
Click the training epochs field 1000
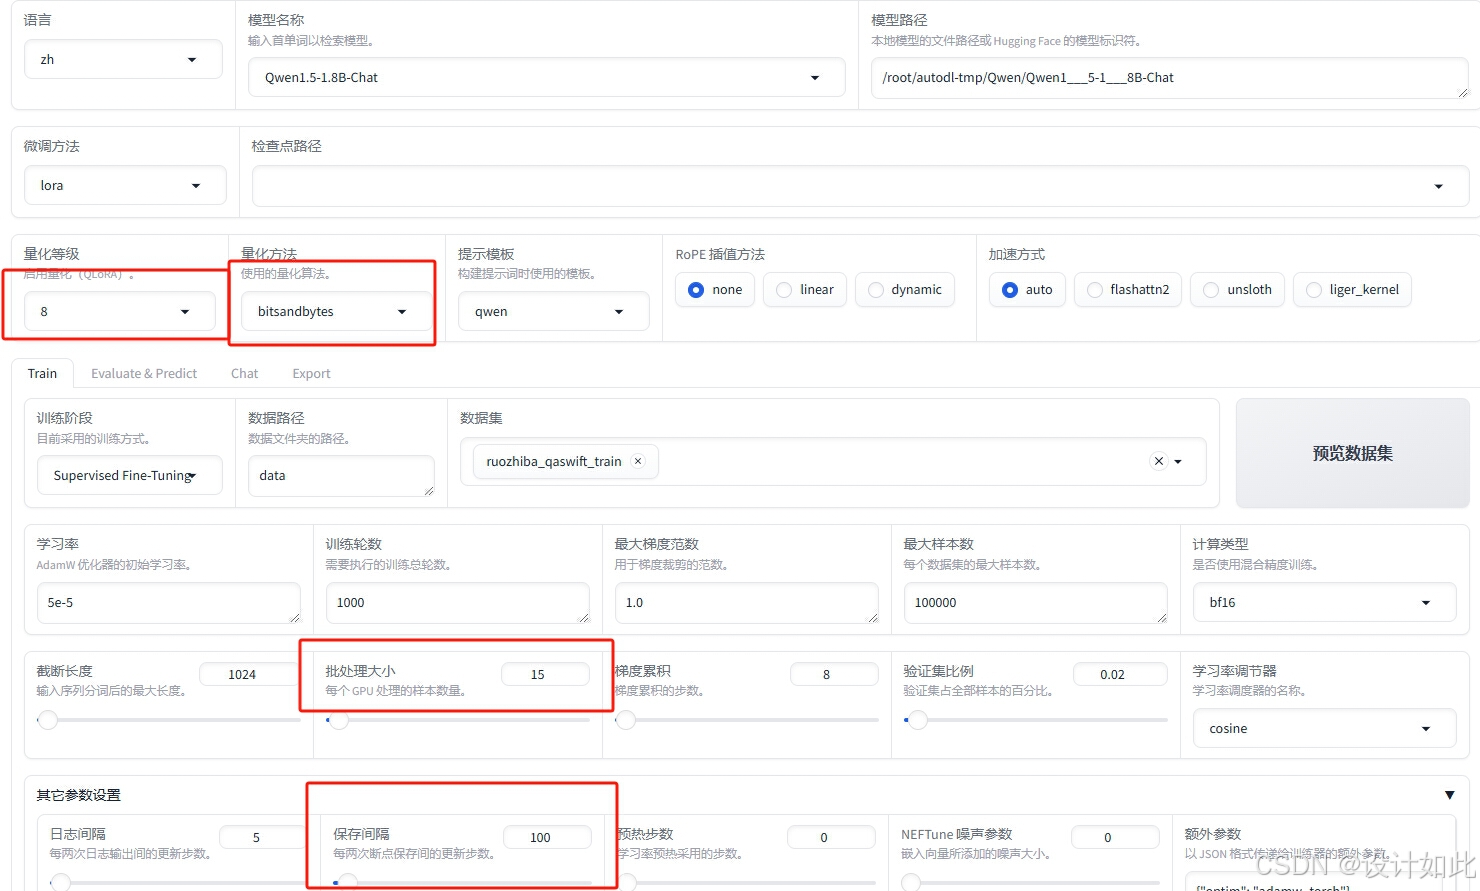(x=457, y=603)
